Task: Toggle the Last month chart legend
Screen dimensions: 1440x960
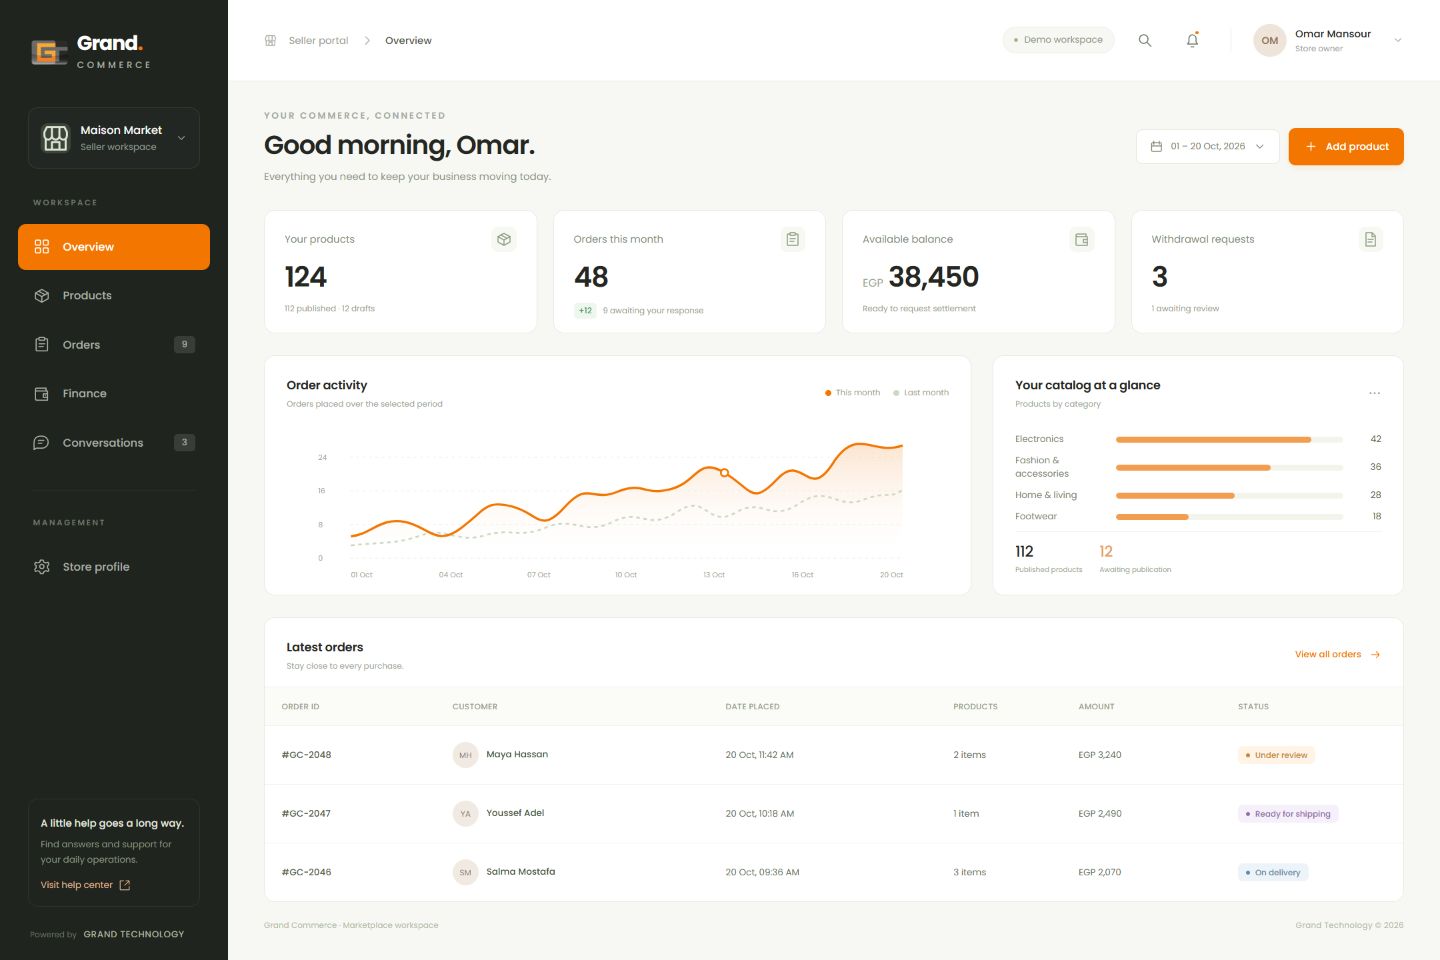Action: pyautogui.click(x=921, y=393)
